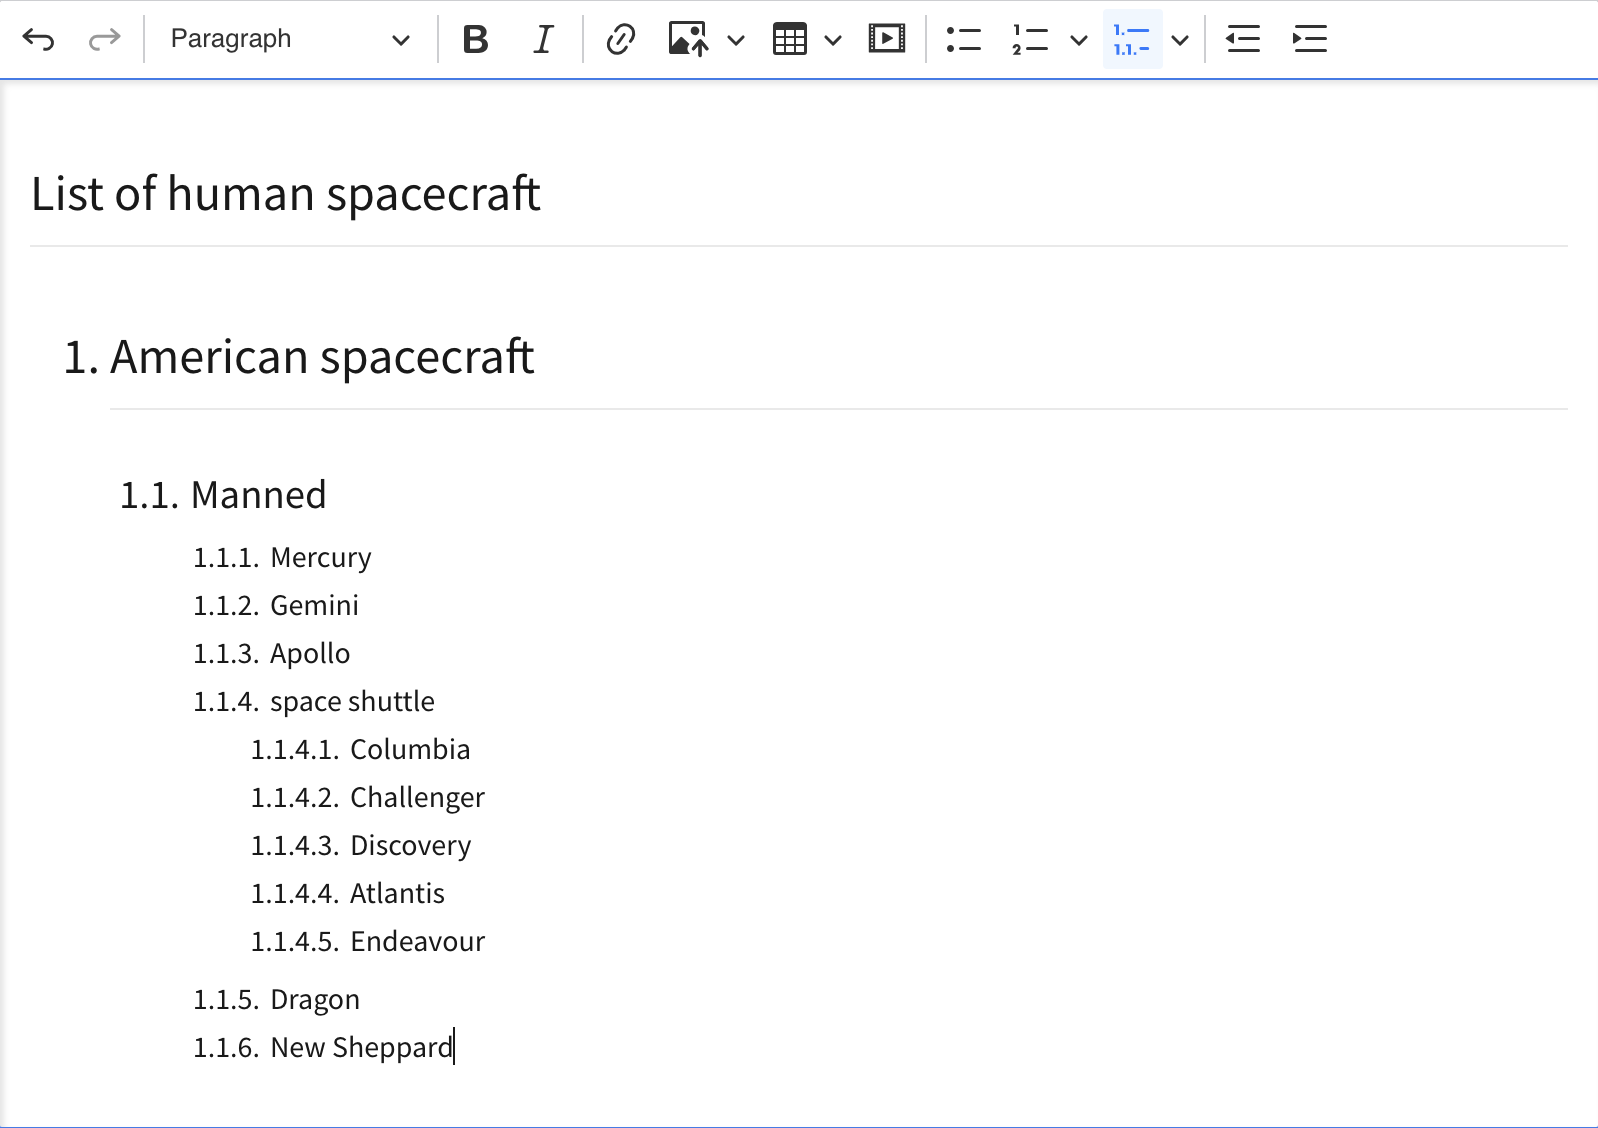Click the 'Mercury' list item

(321, 558)
